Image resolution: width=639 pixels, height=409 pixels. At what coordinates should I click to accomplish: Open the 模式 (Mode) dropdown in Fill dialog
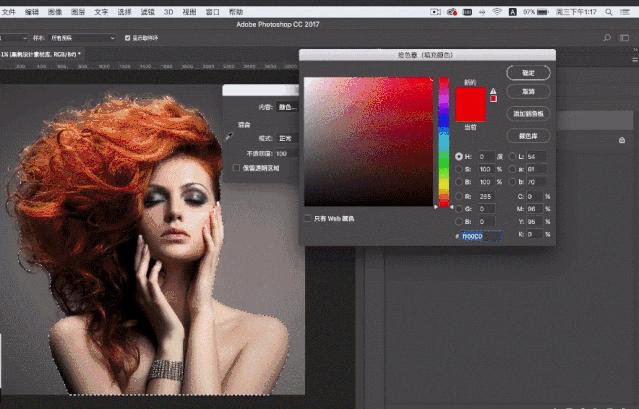tap(288, 139)
